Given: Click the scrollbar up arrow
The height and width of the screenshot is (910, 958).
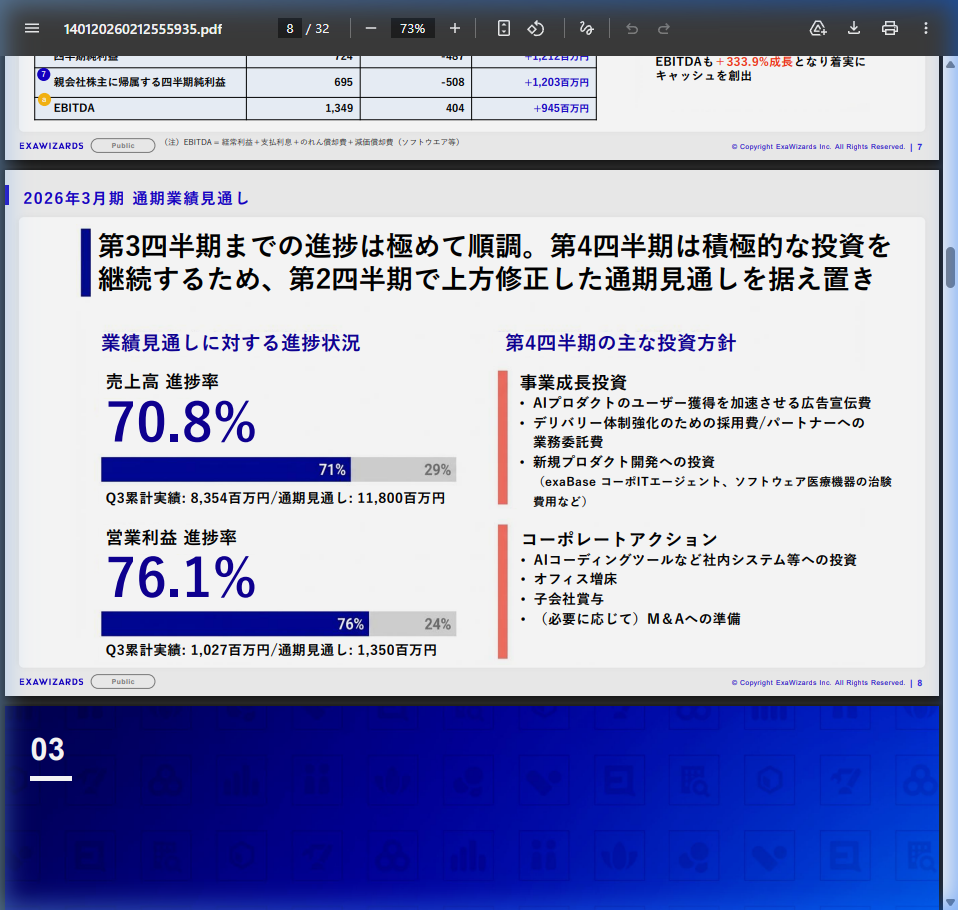Looking at the screenshot, I should 947,63.
